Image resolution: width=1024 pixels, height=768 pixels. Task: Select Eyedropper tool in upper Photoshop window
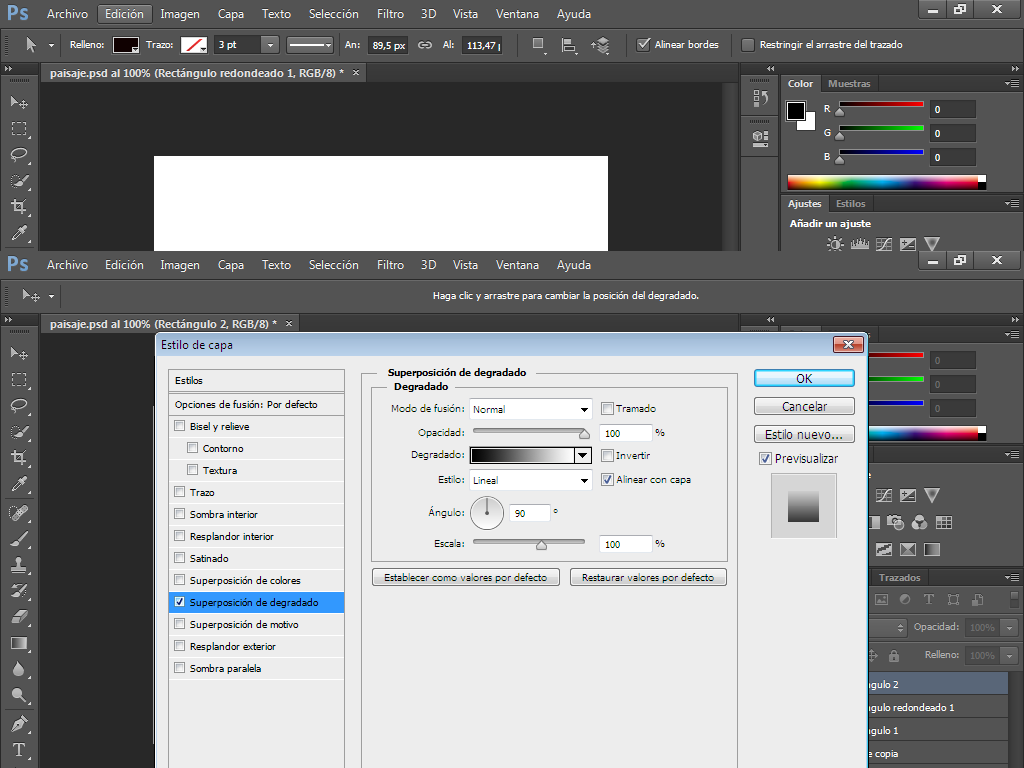19,233
